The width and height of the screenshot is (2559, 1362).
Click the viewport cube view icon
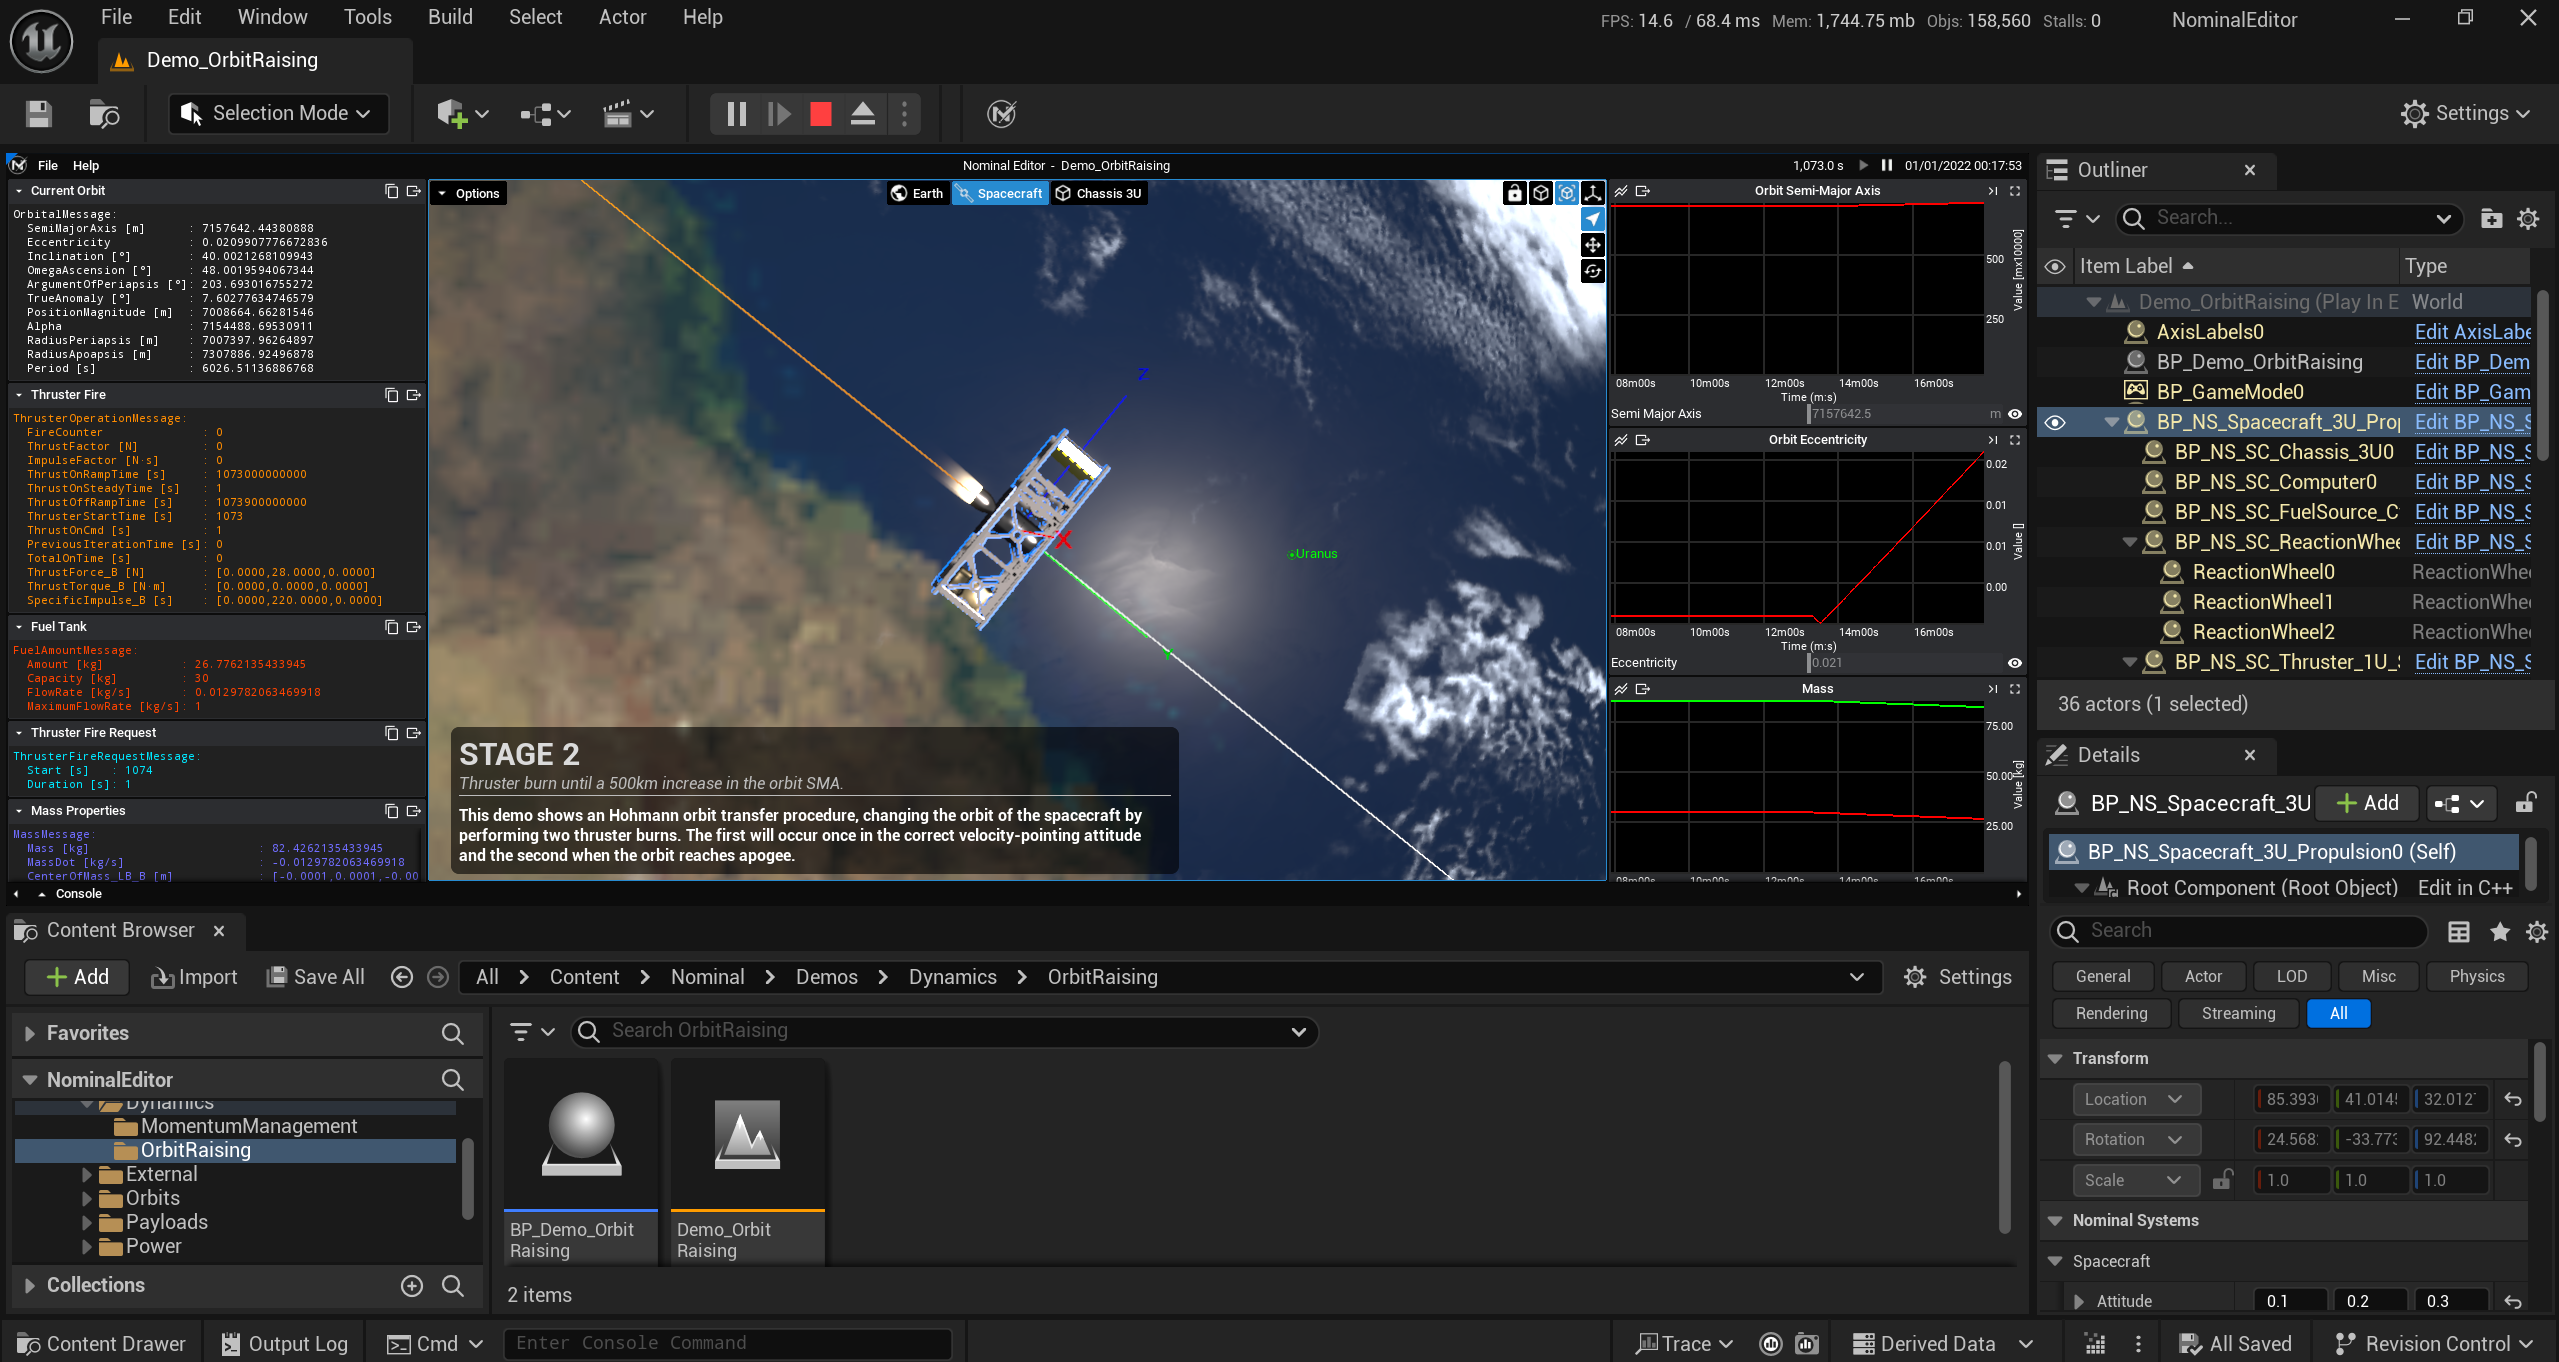coord(1540,193)
